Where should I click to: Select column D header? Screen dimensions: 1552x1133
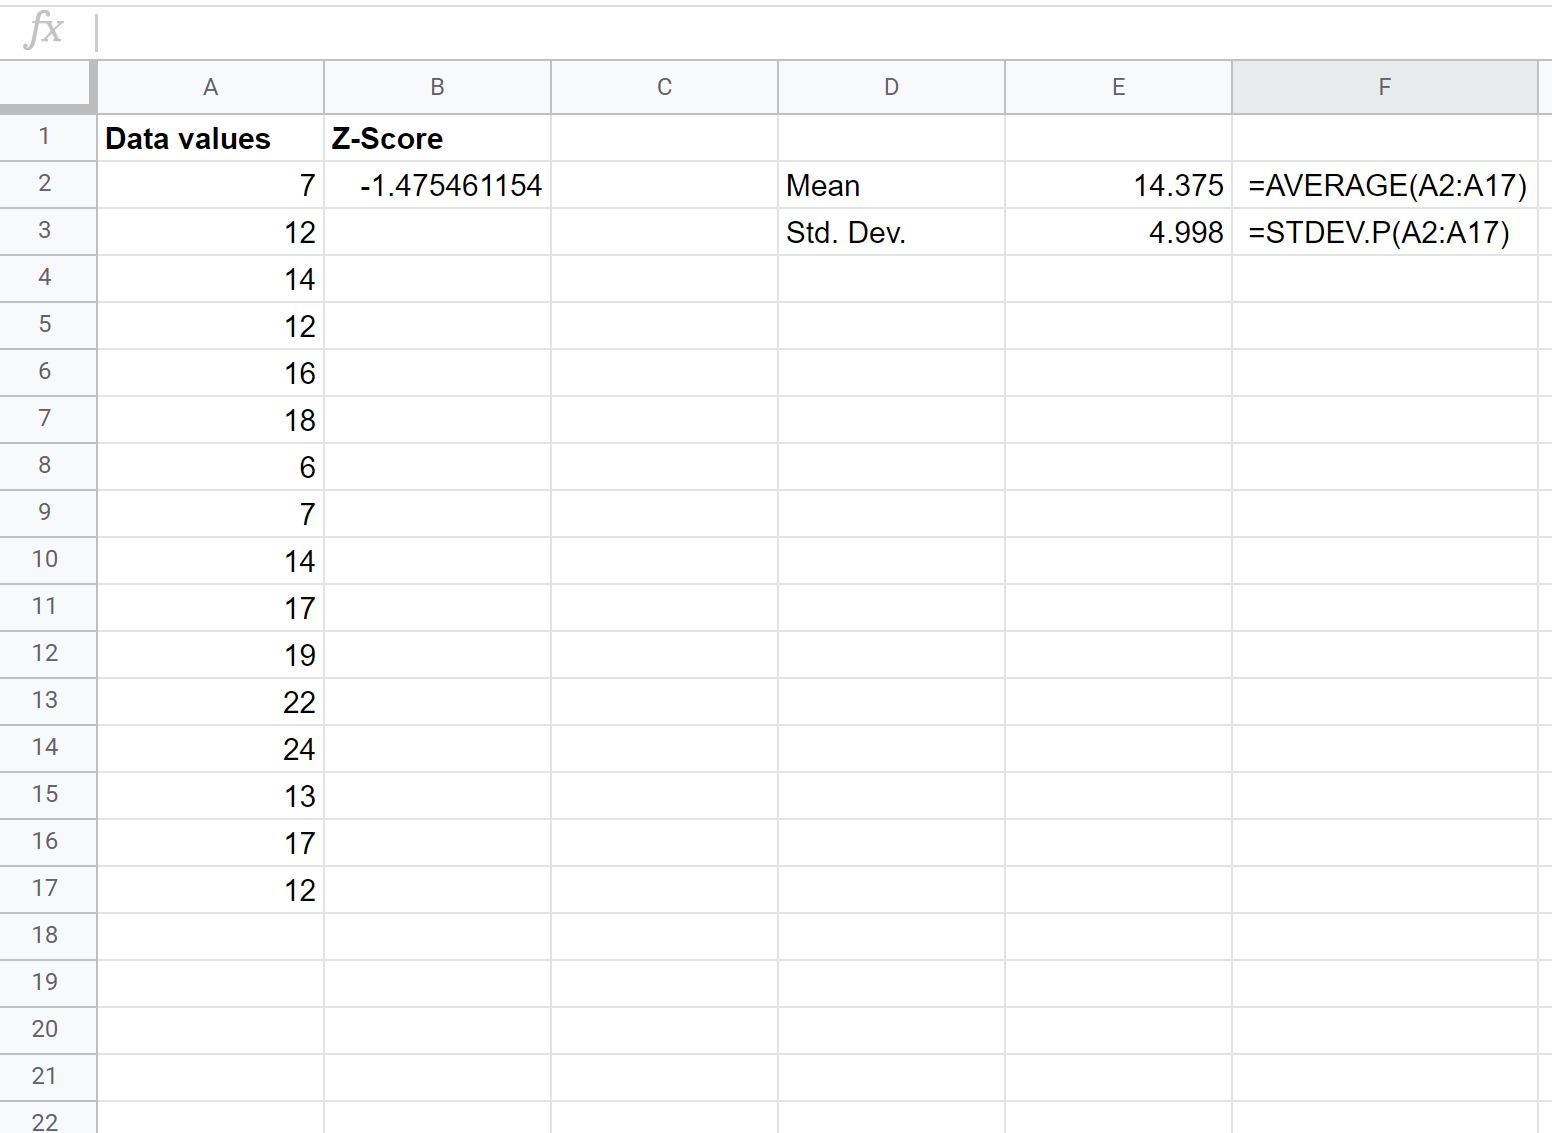coord(892,87)
